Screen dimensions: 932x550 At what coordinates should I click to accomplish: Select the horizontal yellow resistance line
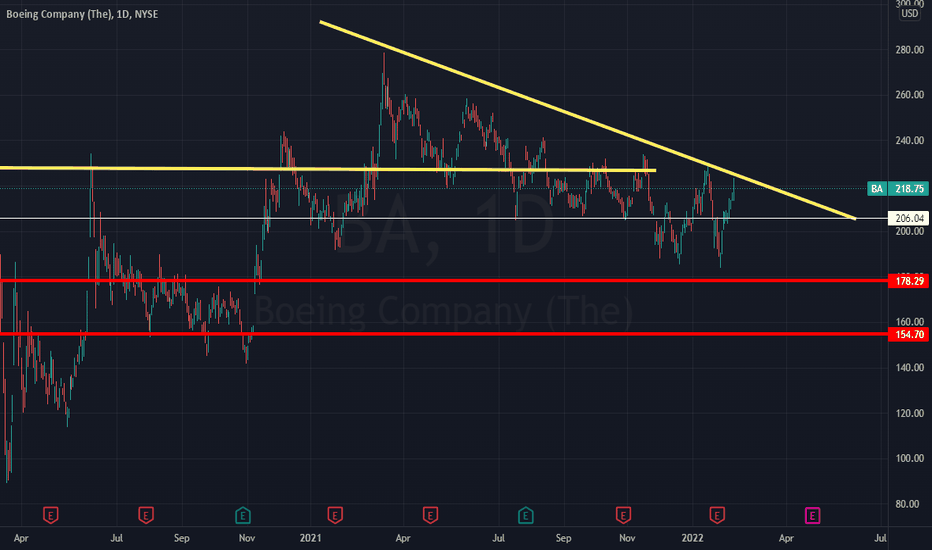click(327, 169)
